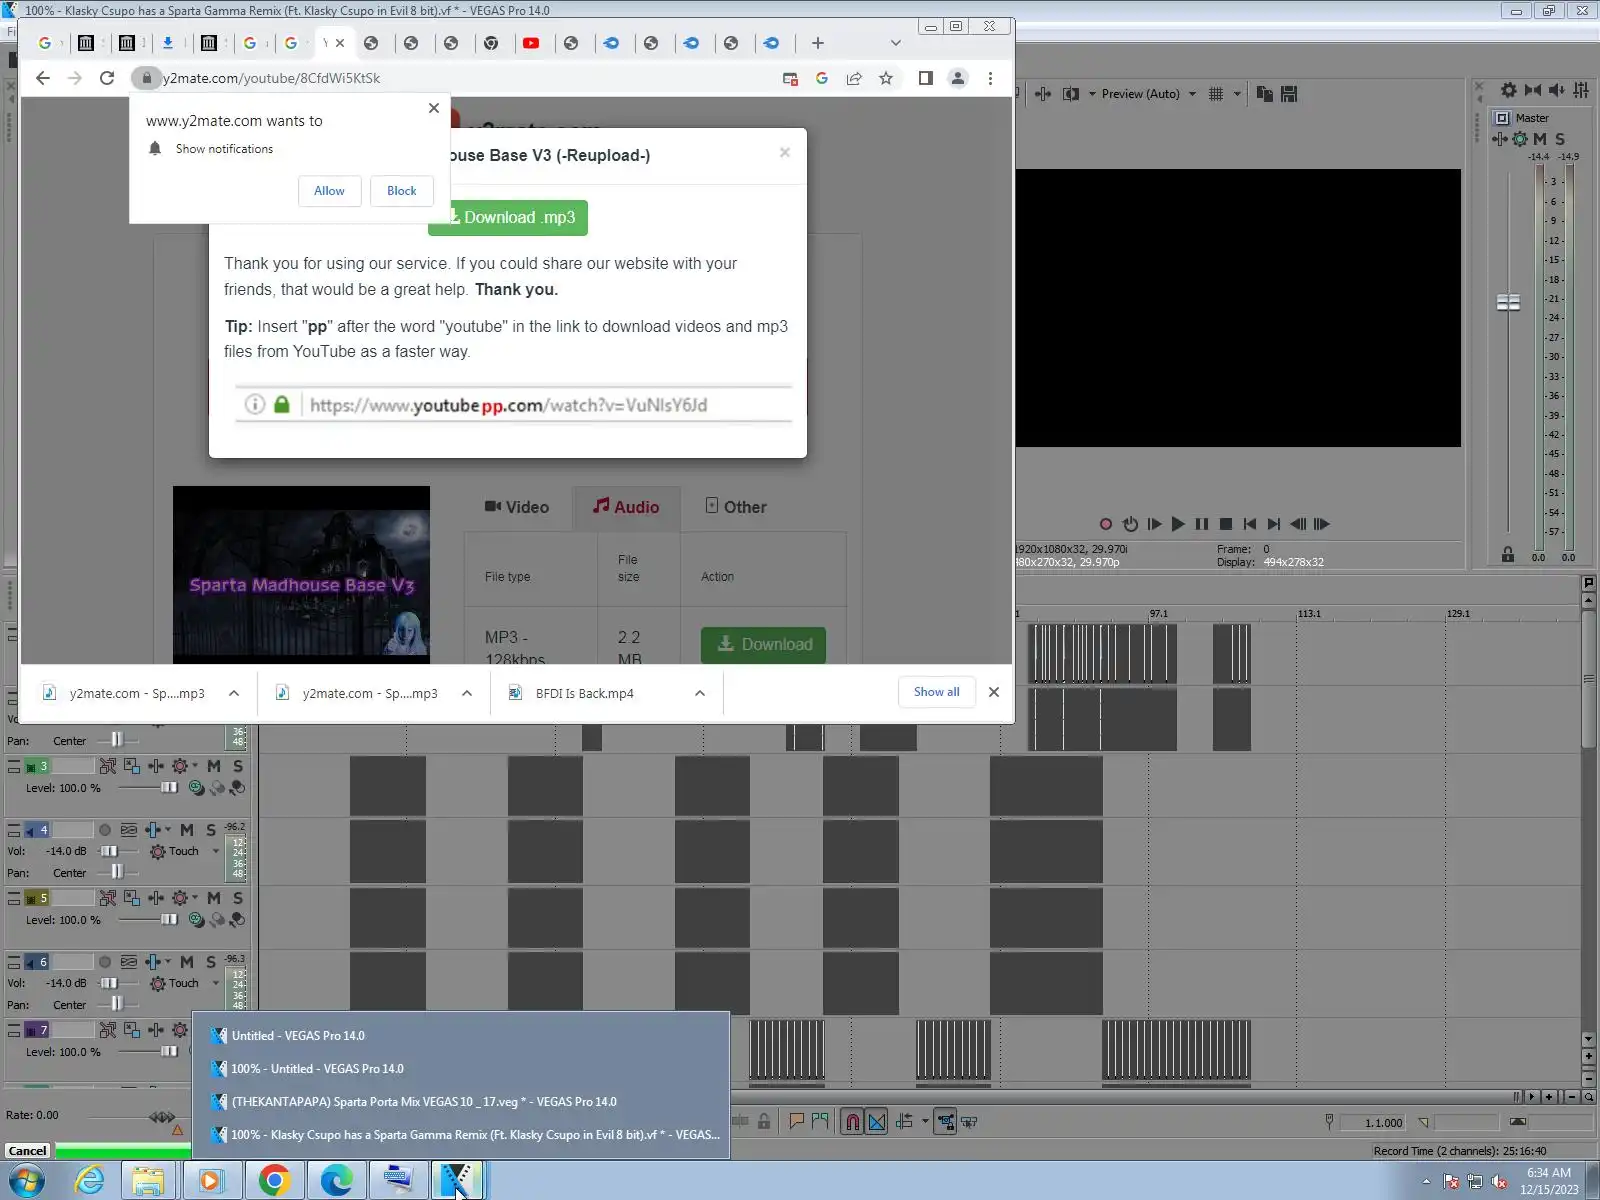Click the Downmix Output icon
1600x1200 pixels.
(x=1533, y=90)
